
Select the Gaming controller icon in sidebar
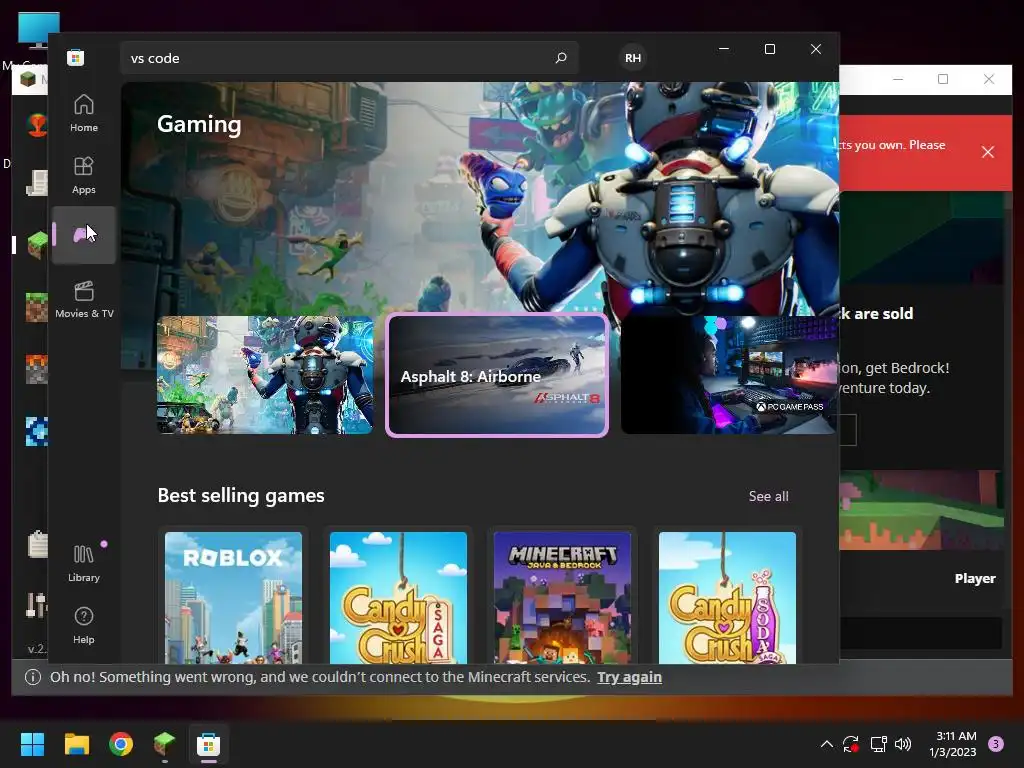coord(84,234)
